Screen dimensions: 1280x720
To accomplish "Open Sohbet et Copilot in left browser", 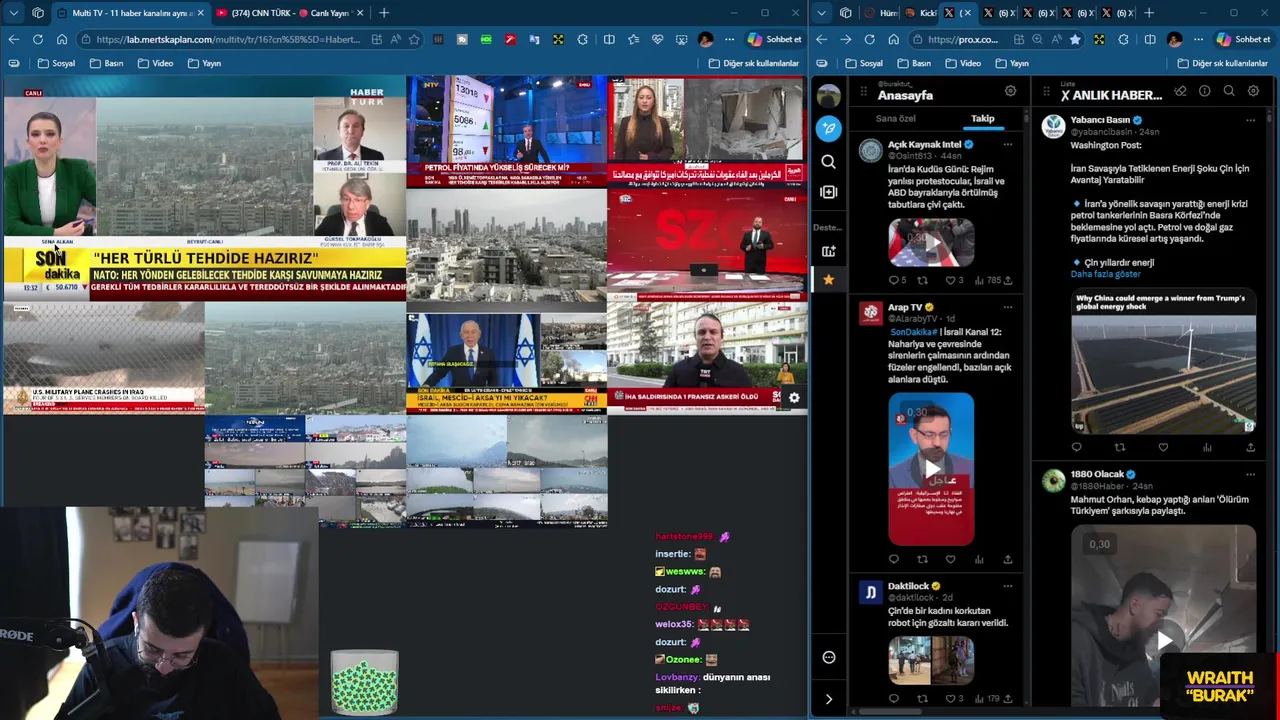I will (775, 39).
